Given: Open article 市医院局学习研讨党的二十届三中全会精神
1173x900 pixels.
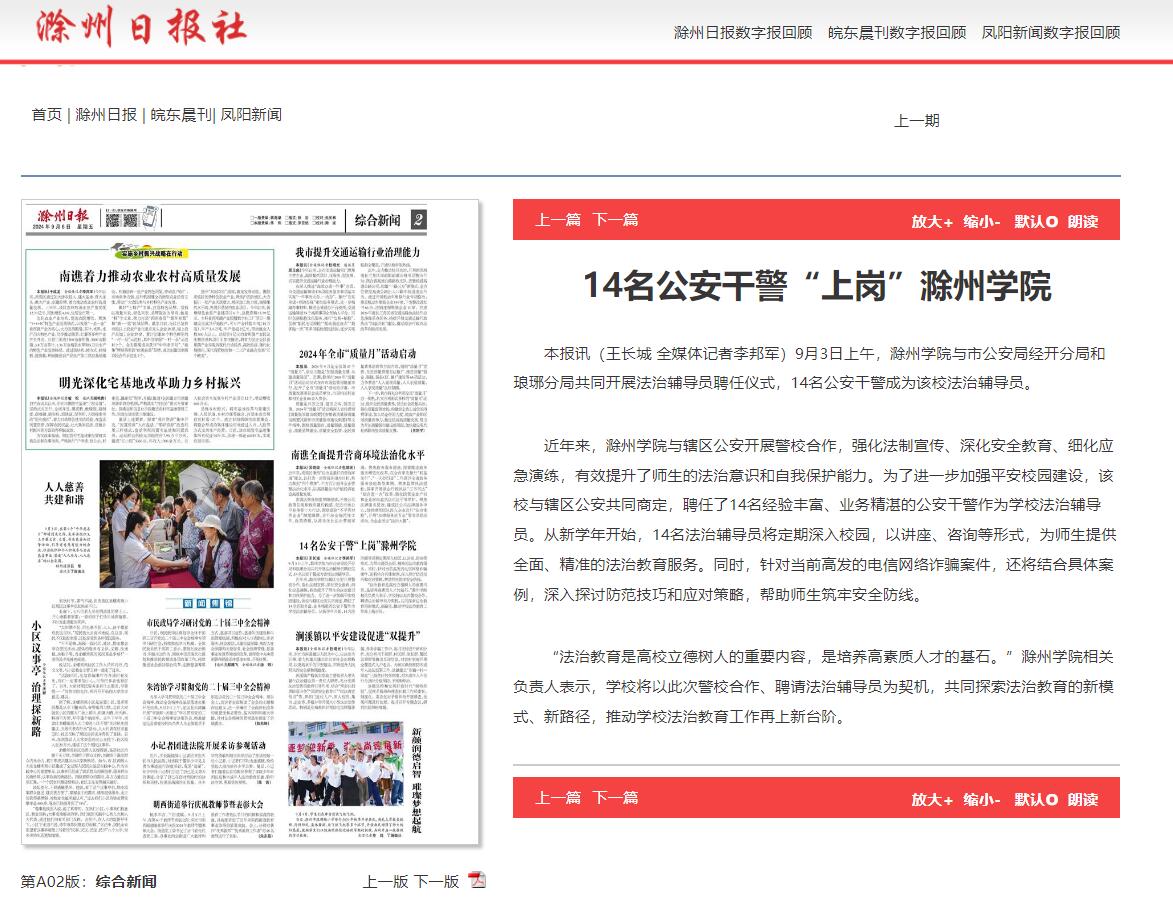Looking at the screenshot, I should point(208,622).
